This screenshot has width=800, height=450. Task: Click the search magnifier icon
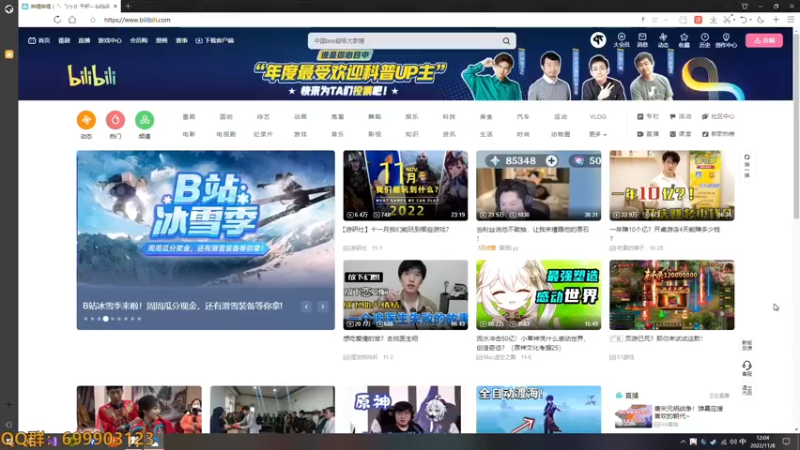pos(506,41)
